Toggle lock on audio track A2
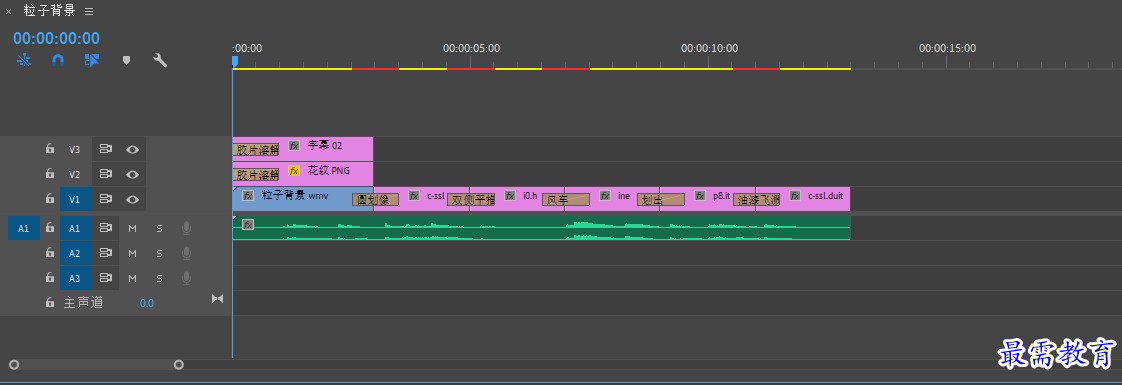Viewport: 1122px width, 385px height. (x=49, y=253)
